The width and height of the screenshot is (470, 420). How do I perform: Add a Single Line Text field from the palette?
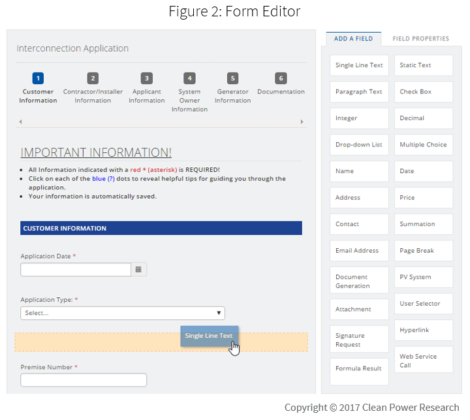point(359,65)
